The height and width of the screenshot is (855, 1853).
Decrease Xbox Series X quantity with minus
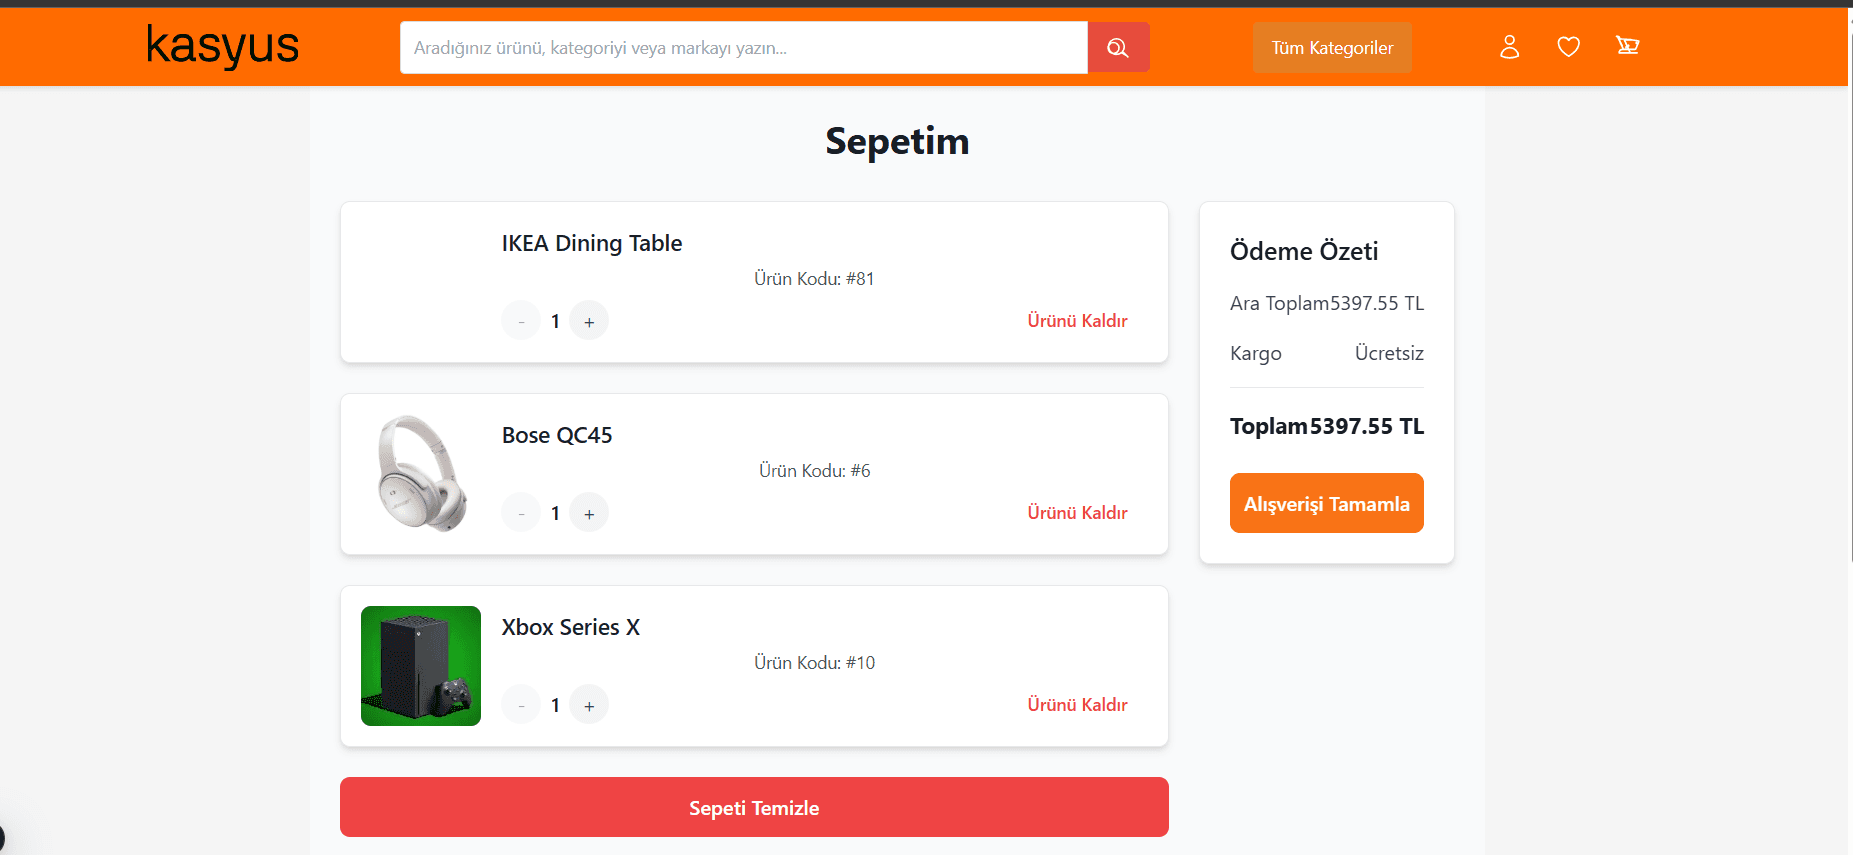click(521, 705)
